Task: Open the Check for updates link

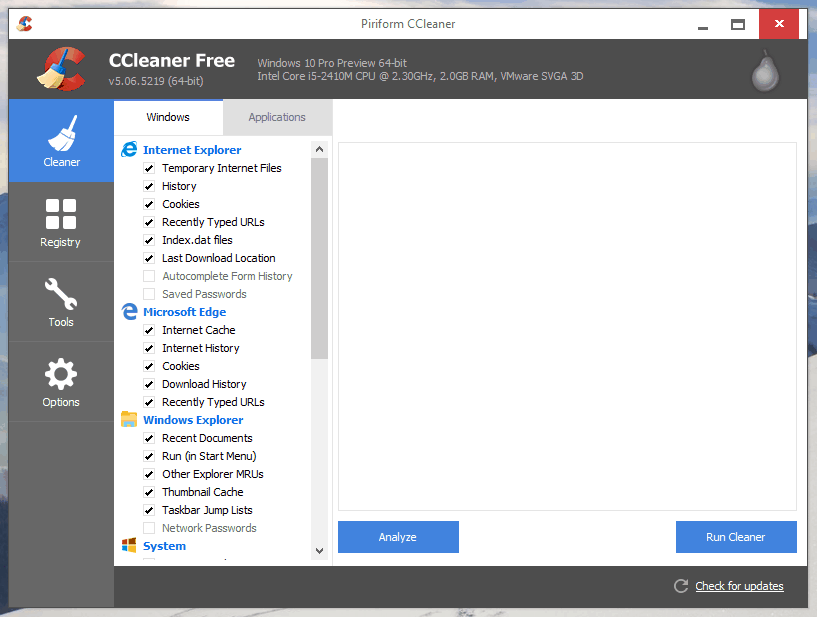Action: tap(739, 586)
